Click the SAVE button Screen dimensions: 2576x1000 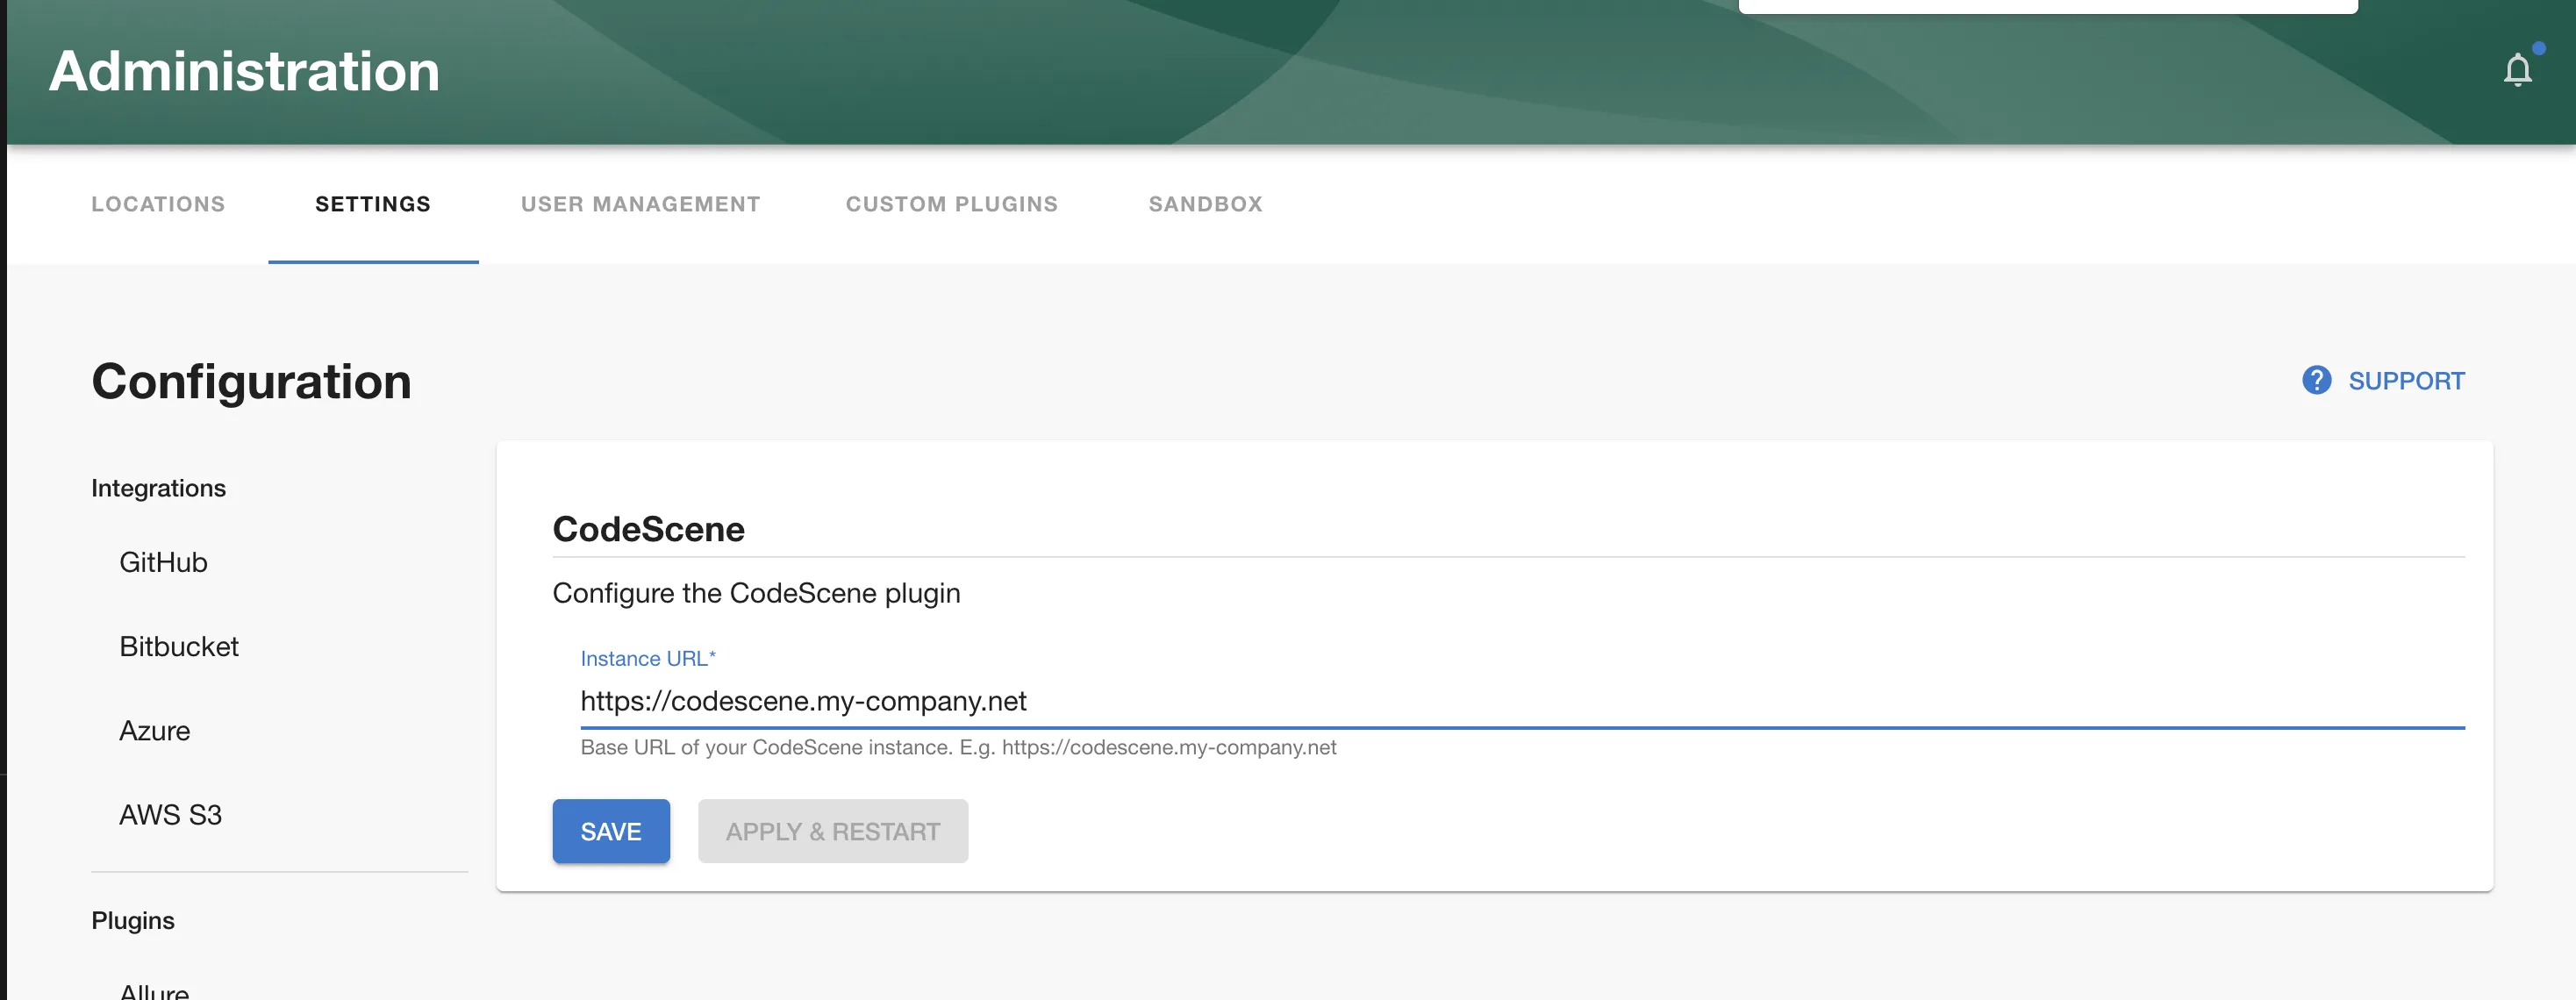tap(611, 831)
